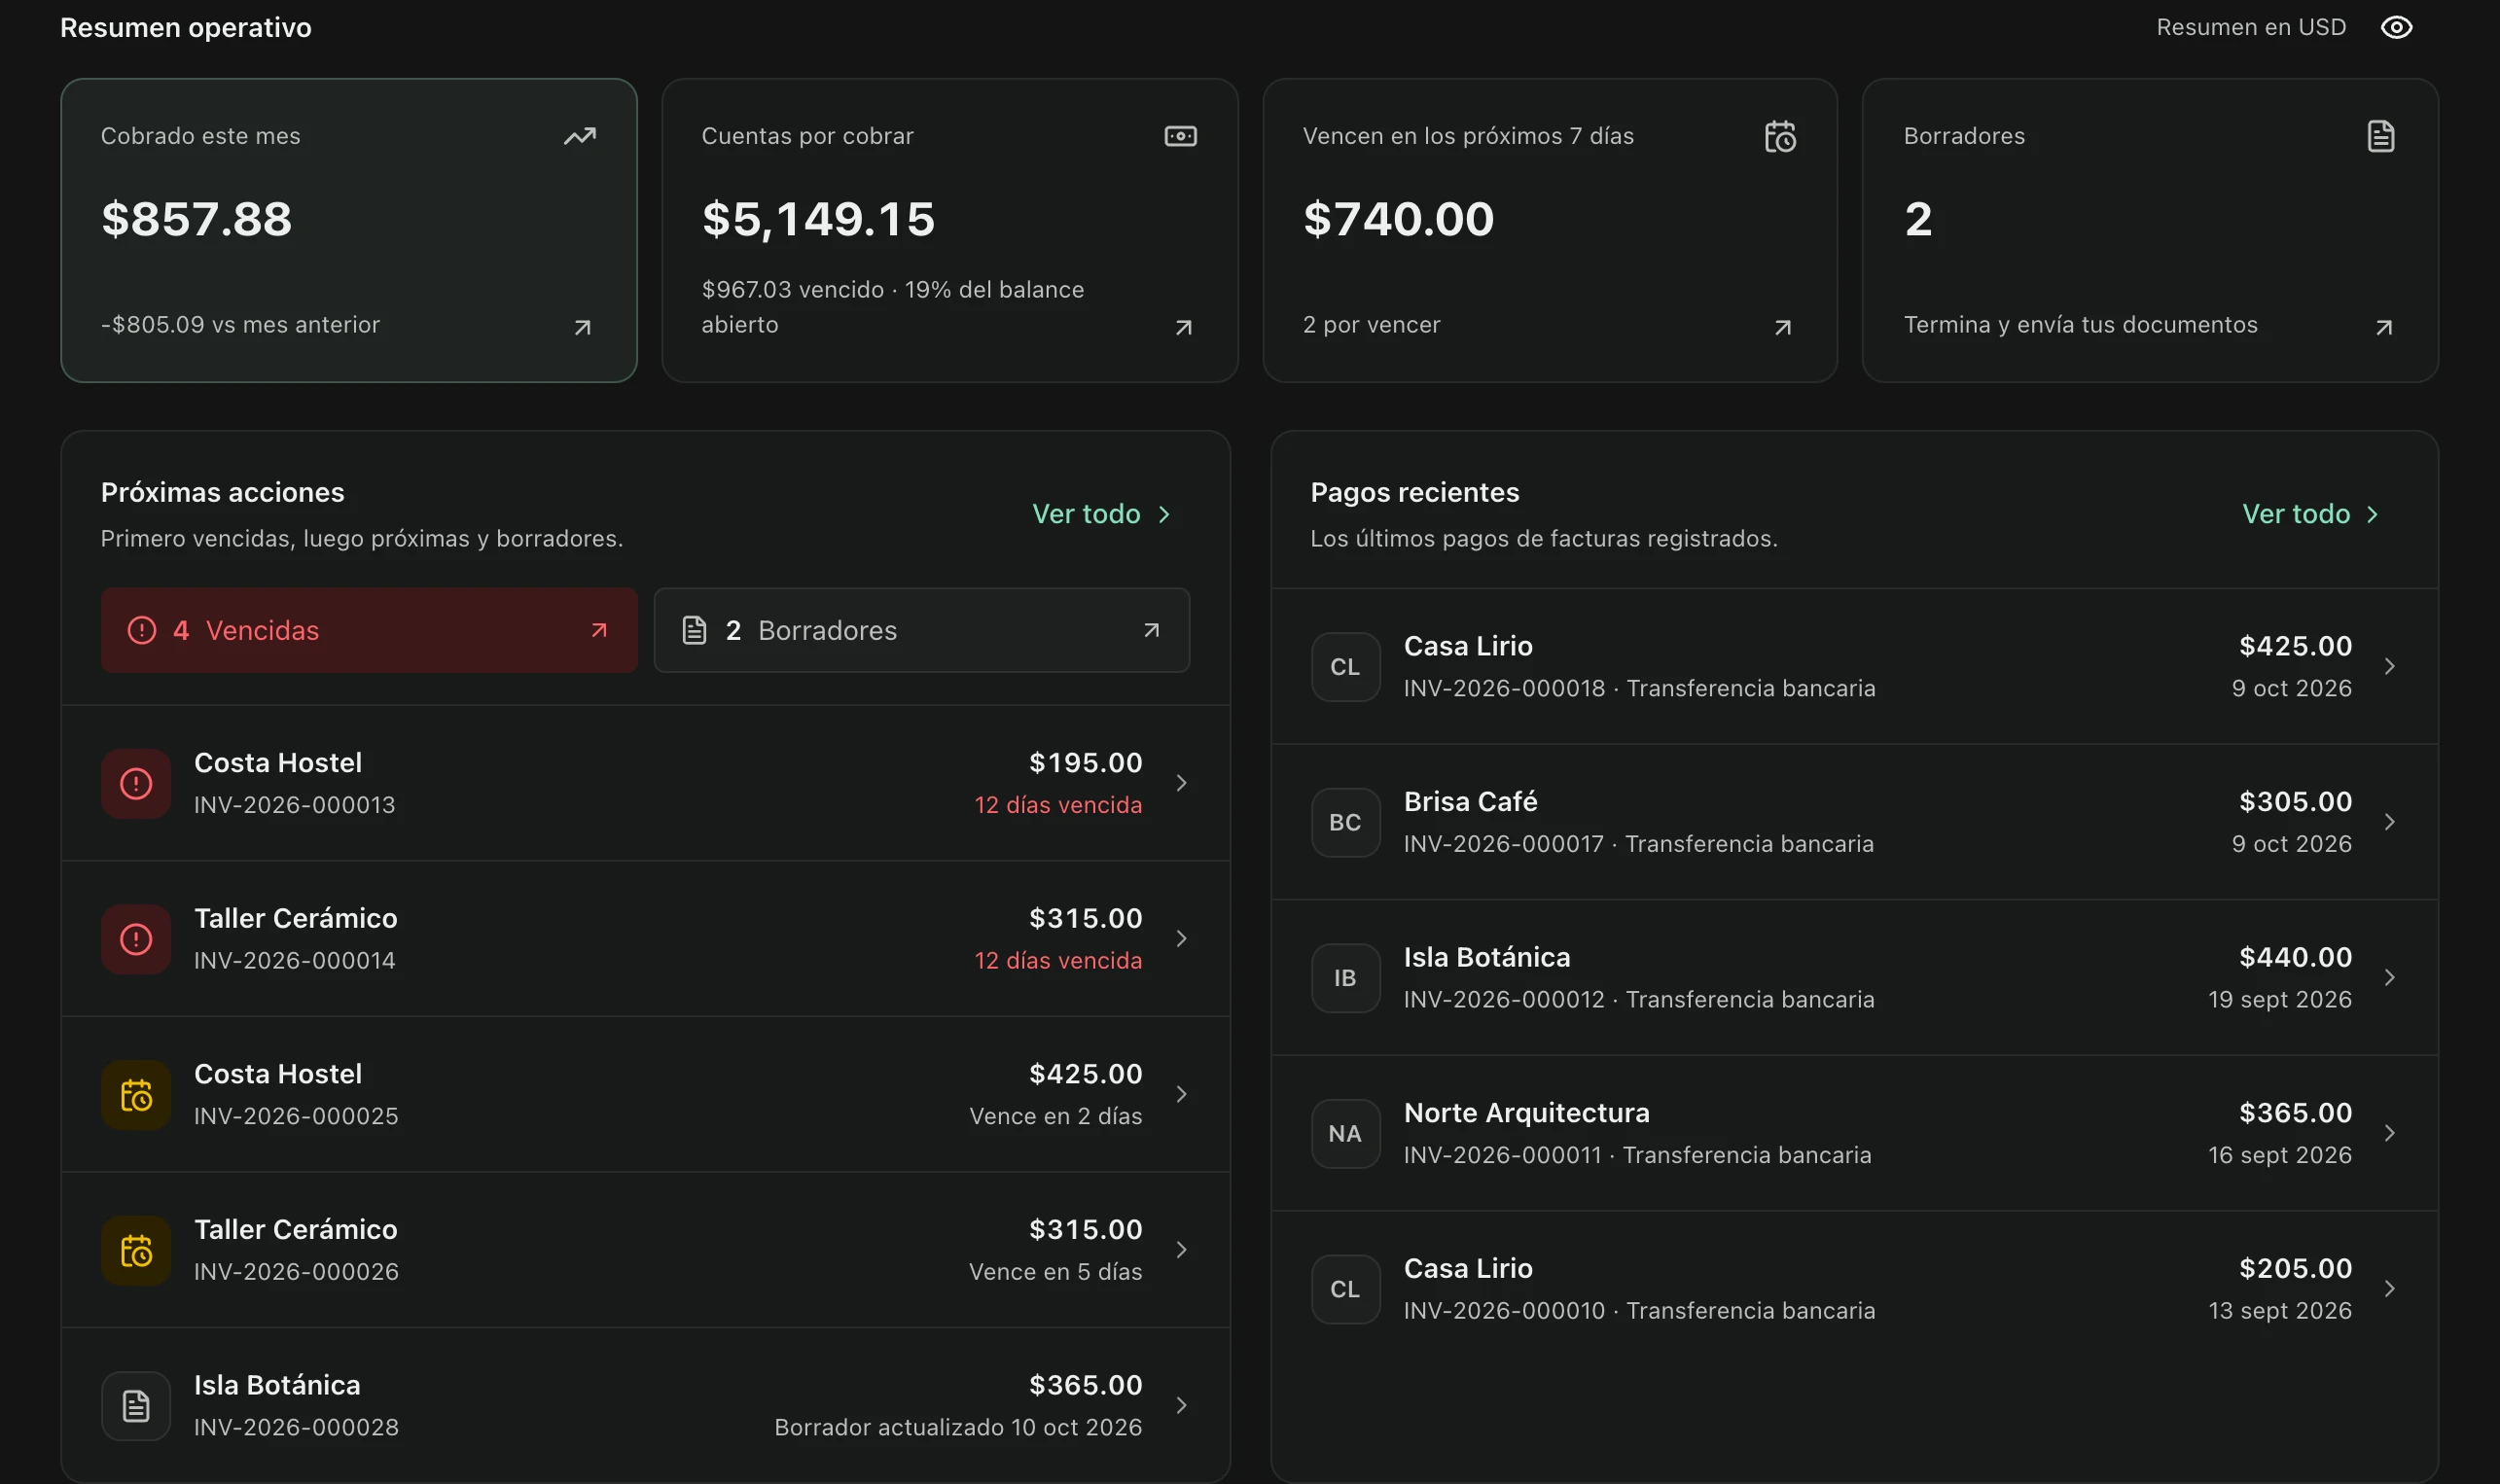Click draft document icon for INV-2026-000028
Image resolution: width=2500 pixels, height=1484 pixels.
[x=136, y=1406]
